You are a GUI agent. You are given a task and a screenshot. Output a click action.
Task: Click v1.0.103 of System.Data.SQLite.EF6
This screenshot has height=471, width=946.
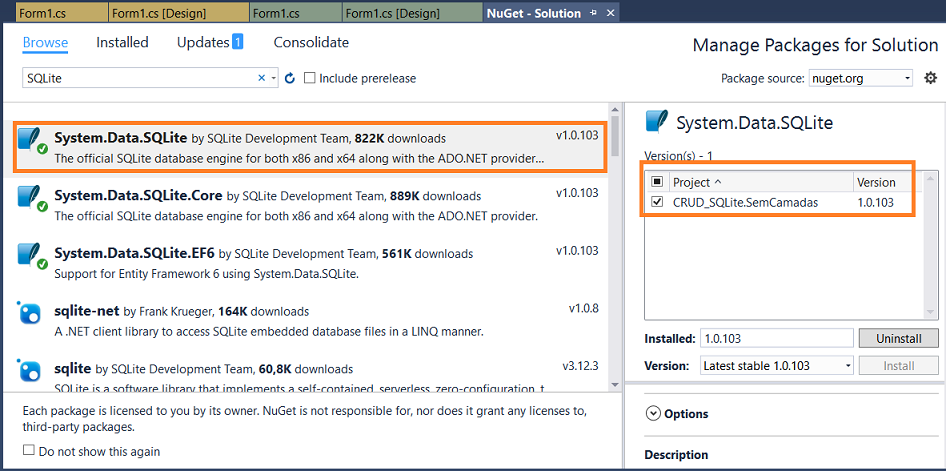pyautogui.click(x=577, y=250)
